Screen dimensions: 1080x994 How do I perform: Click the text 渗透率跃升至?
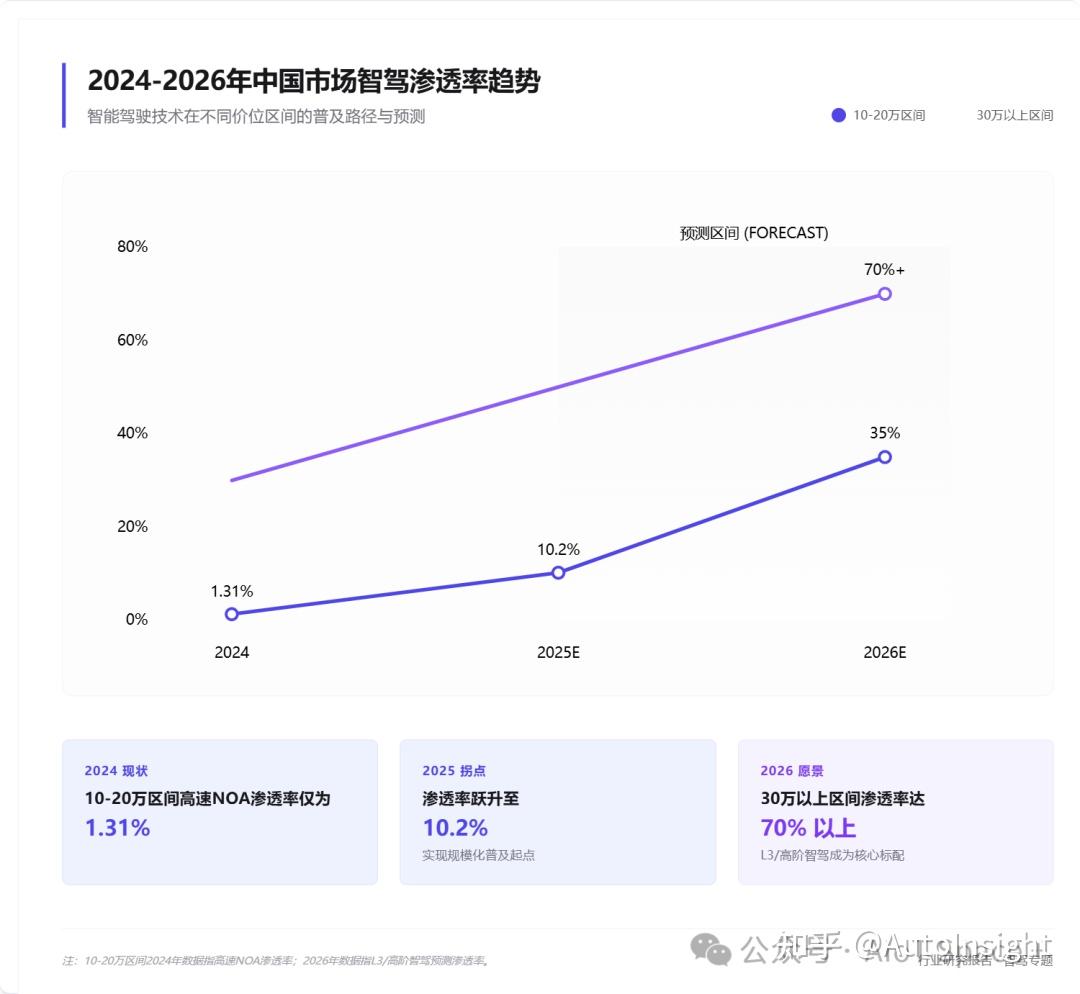point(470,798)
